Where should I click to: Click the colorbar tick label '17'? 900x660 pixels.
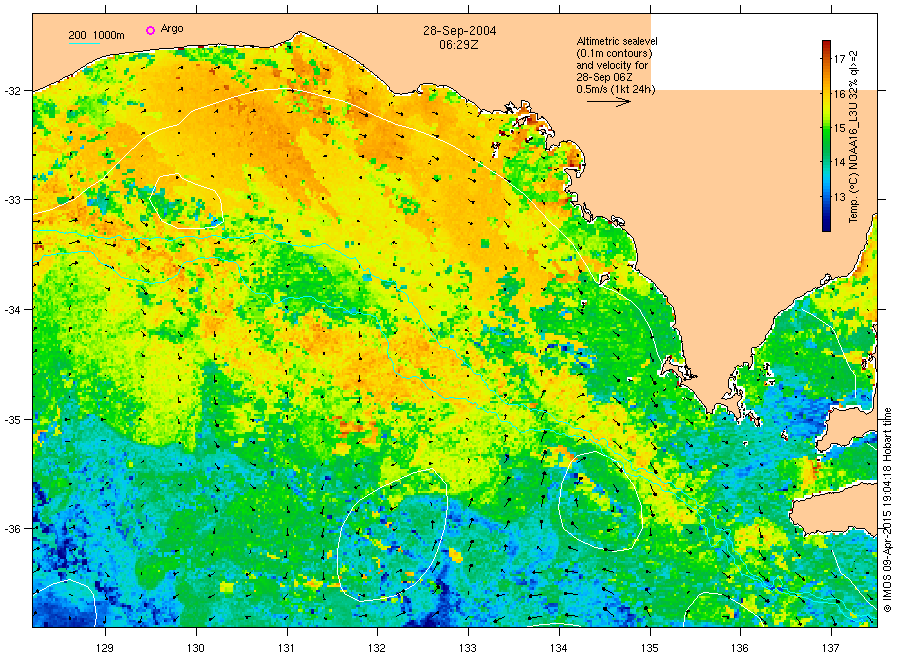tap(839, 59)
